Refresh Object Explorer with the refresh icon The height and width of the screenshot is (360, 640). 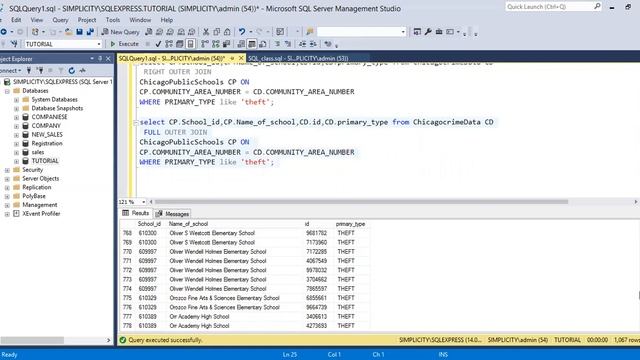click(72, 71)
